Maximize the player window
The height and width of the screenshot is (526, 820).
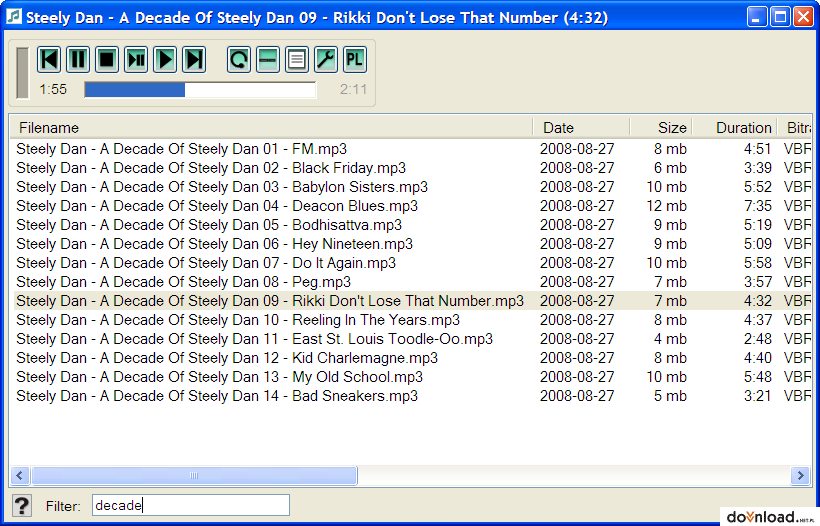click(780, 17)
